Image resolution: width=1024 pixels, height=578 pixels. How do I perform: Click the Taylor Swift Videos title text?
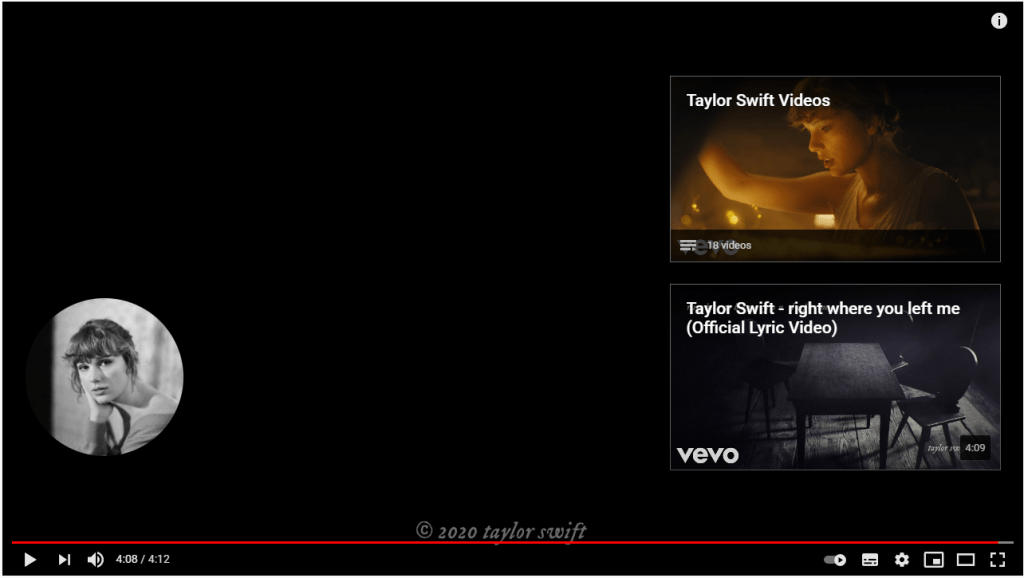coord(758,101)
